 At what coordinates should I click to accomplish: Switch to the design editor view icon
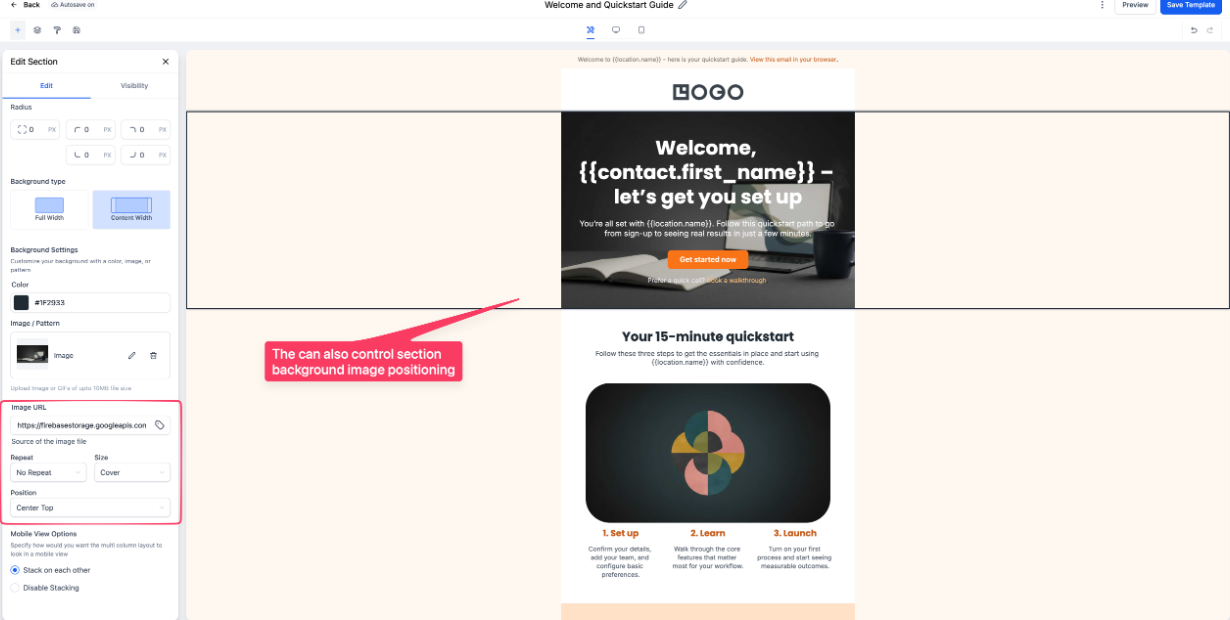tap(591, 30)
